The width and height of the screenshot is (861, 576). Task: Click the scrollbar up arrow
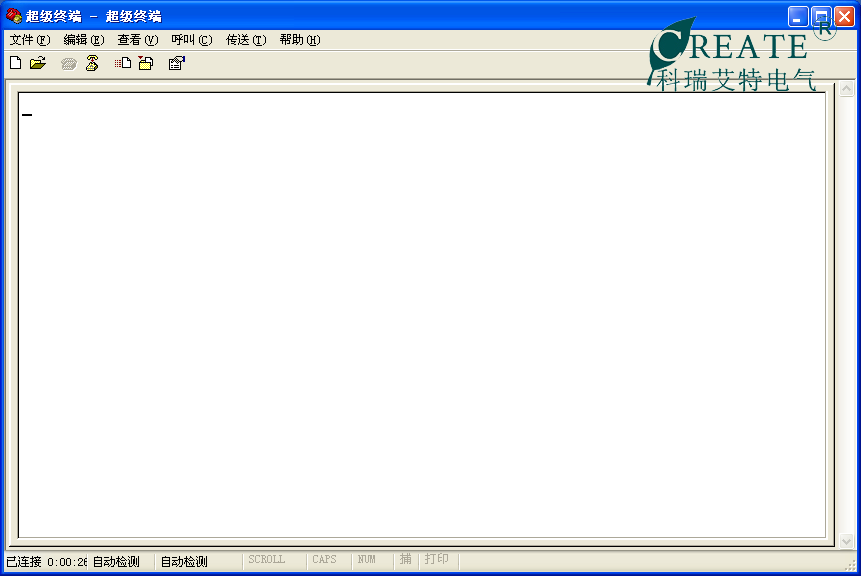pos(847,88)
